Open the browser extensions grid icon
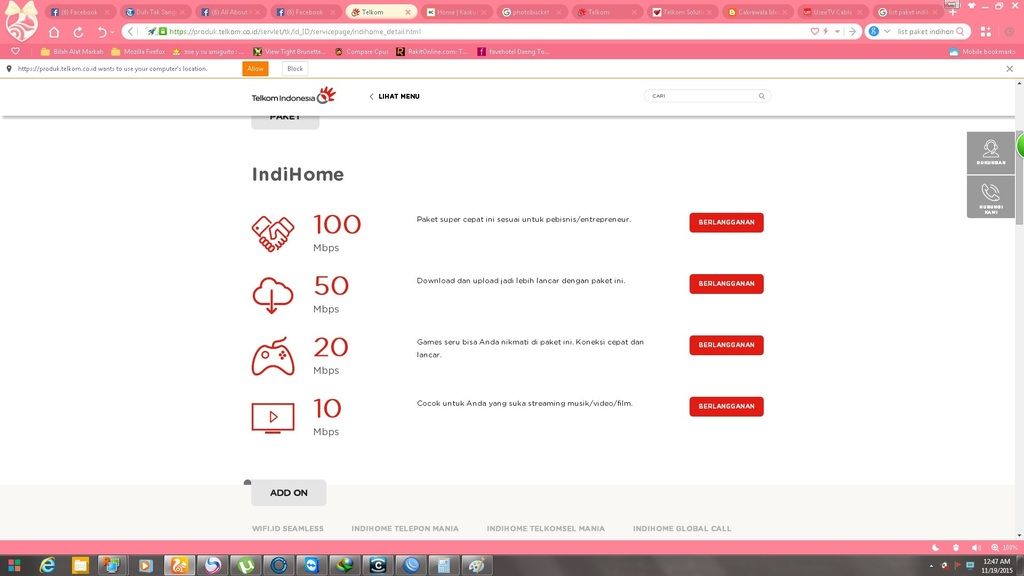 pos(985,31)
